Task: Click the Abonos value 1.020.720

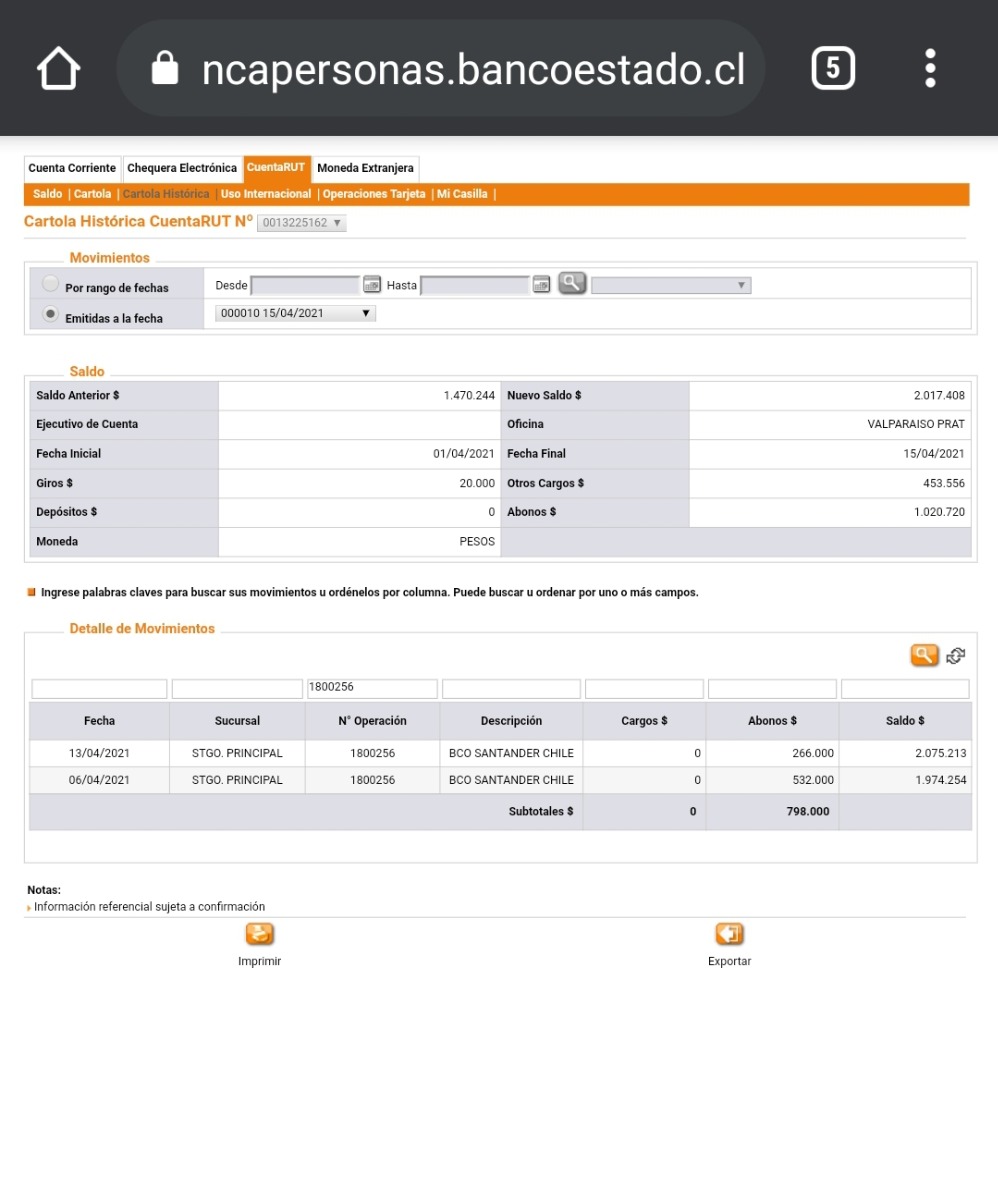Action: [939, 512]
